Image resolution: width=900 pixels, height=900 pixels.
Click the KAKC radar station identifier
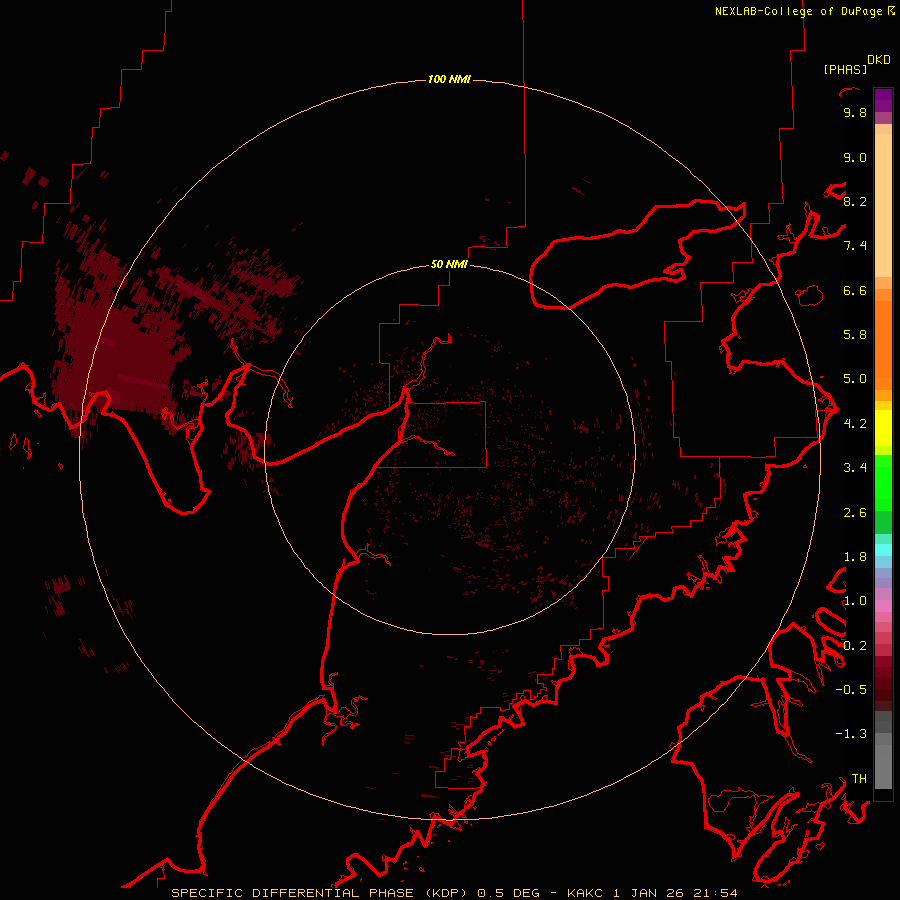(585, 893)
